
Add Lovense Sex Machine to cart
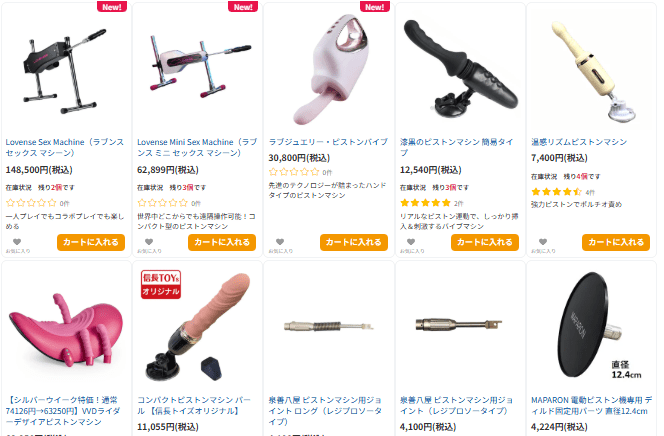pyautogui.click(x=91, y=242)
